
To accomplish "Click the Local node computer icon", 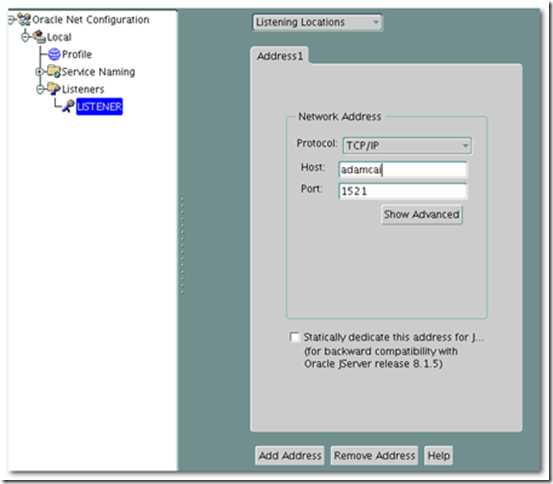I will 39,36.
